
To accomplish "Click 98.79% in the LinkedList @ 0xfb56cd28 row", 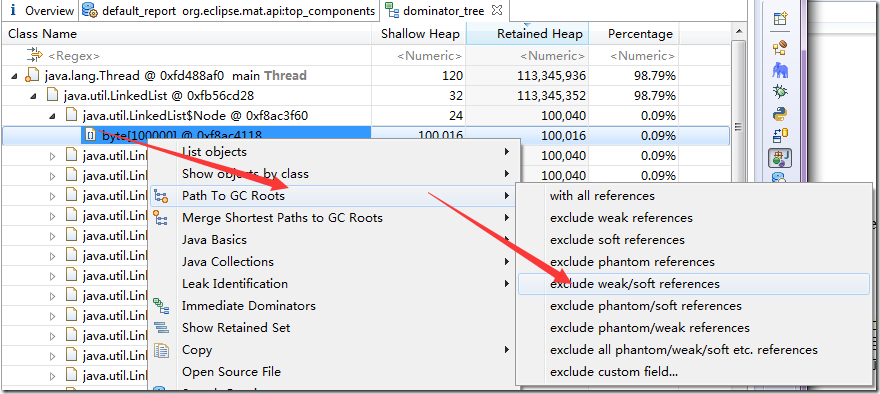I will click(x=654, y=96).
